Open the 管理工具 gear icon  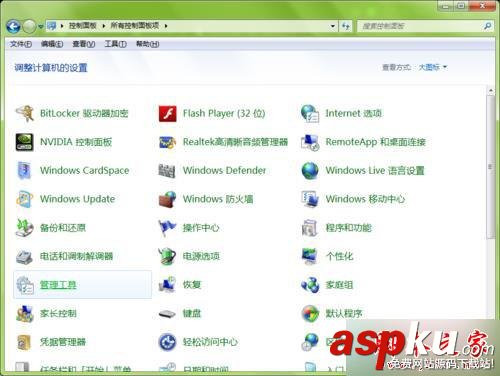(x=25, y=285)
